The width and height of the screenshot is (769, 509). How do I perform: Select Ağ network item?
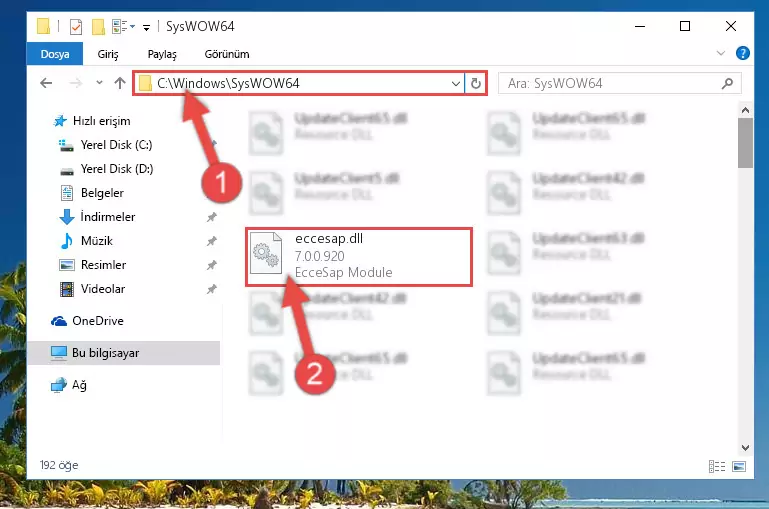69,385
